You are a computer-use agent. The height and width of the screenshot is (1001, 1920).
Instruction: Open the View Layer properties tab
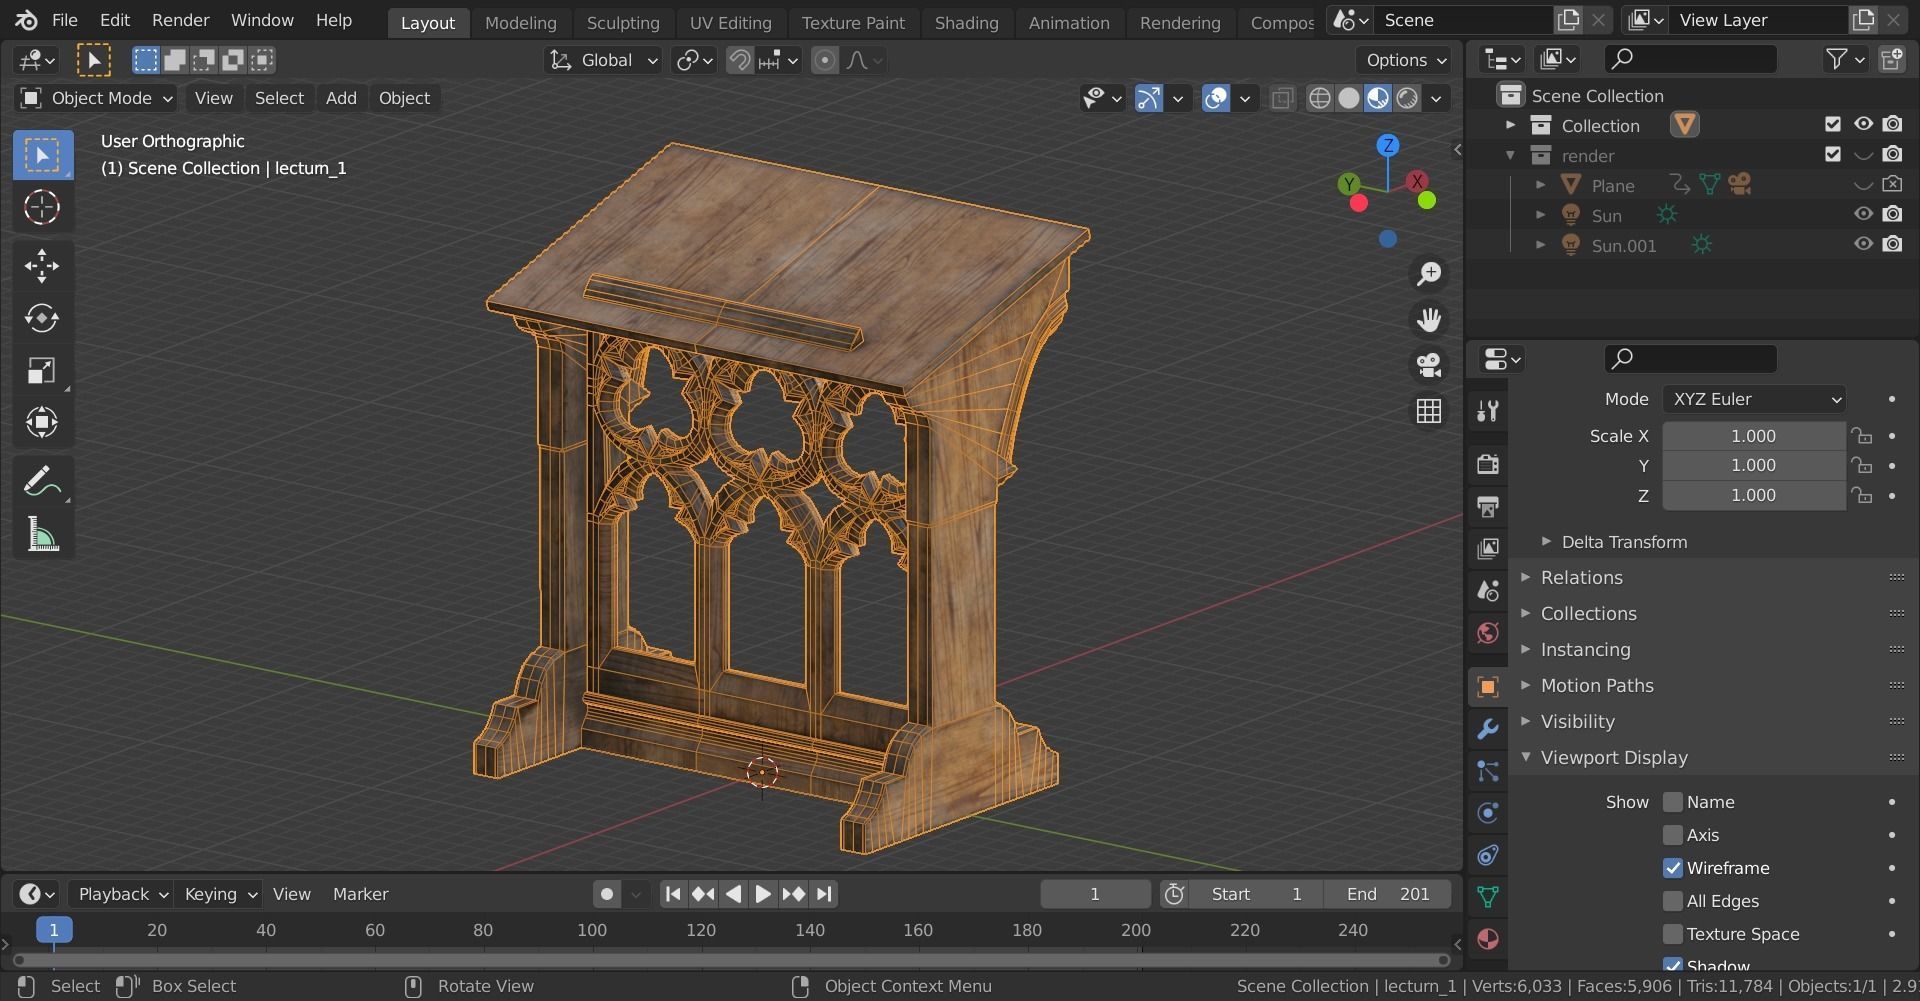point(1488,548)
